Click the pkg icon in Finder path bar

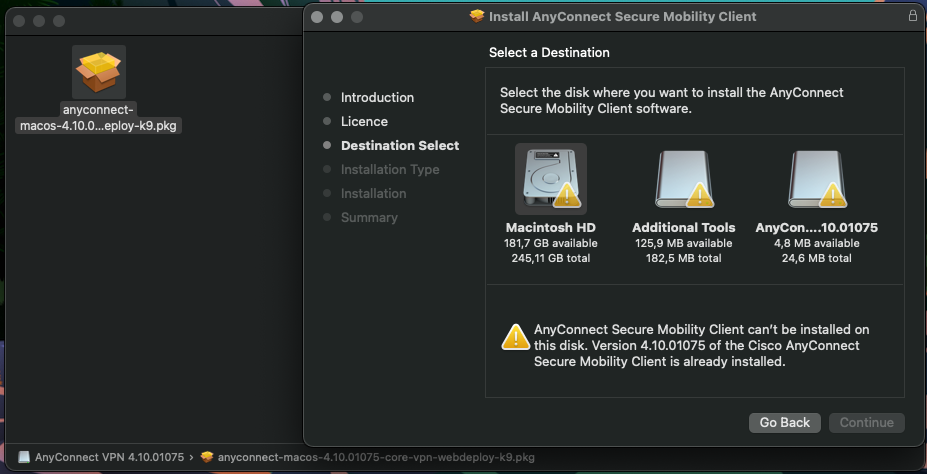[207, 457]
